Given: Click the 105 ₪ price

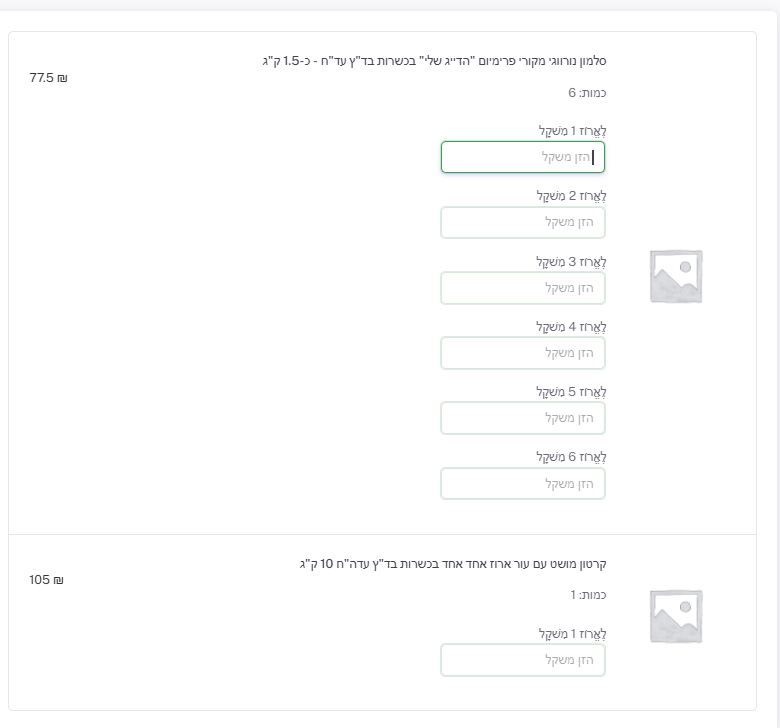Looking at the screenshot, I should [x=46, y=580].
